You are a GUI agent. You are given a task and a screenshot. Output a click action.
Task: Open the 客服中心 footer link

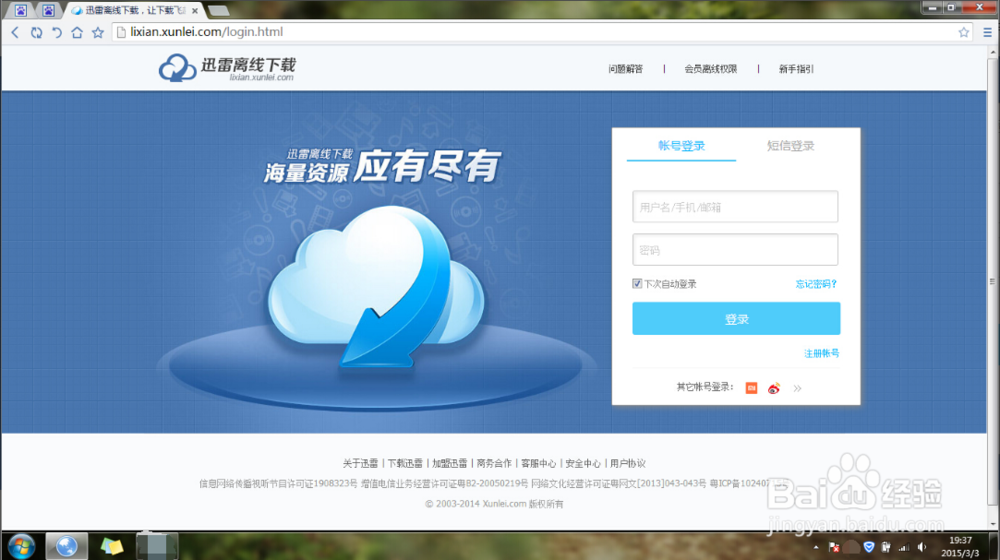539,463
